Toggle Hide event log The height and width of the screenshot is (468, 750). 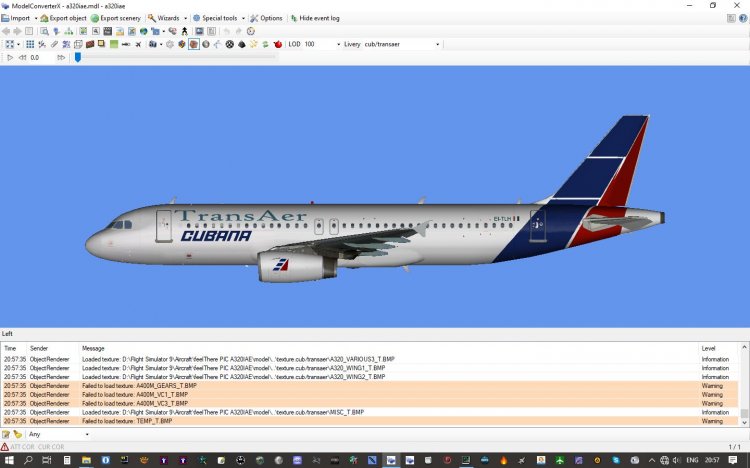[315, 18]
